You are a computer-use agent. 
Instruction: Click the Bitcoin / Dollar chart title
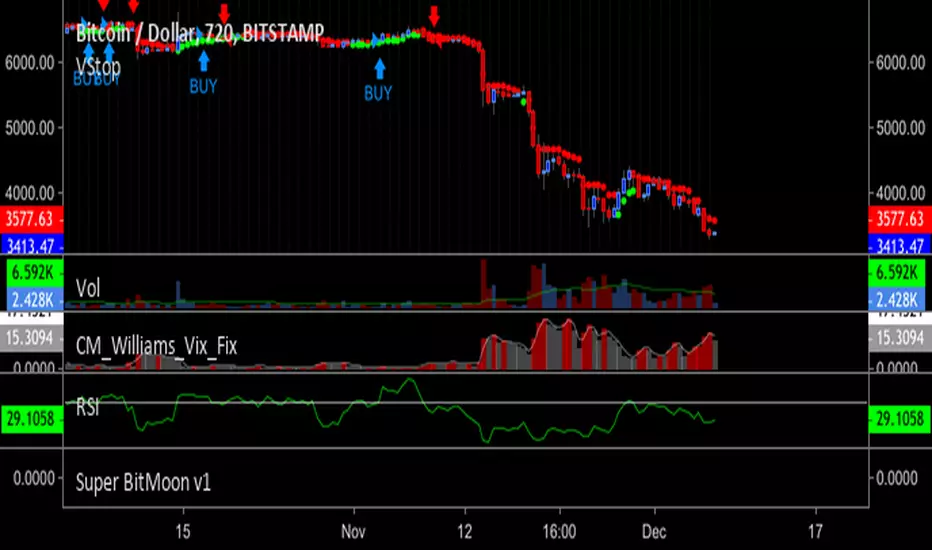point(200,32)
